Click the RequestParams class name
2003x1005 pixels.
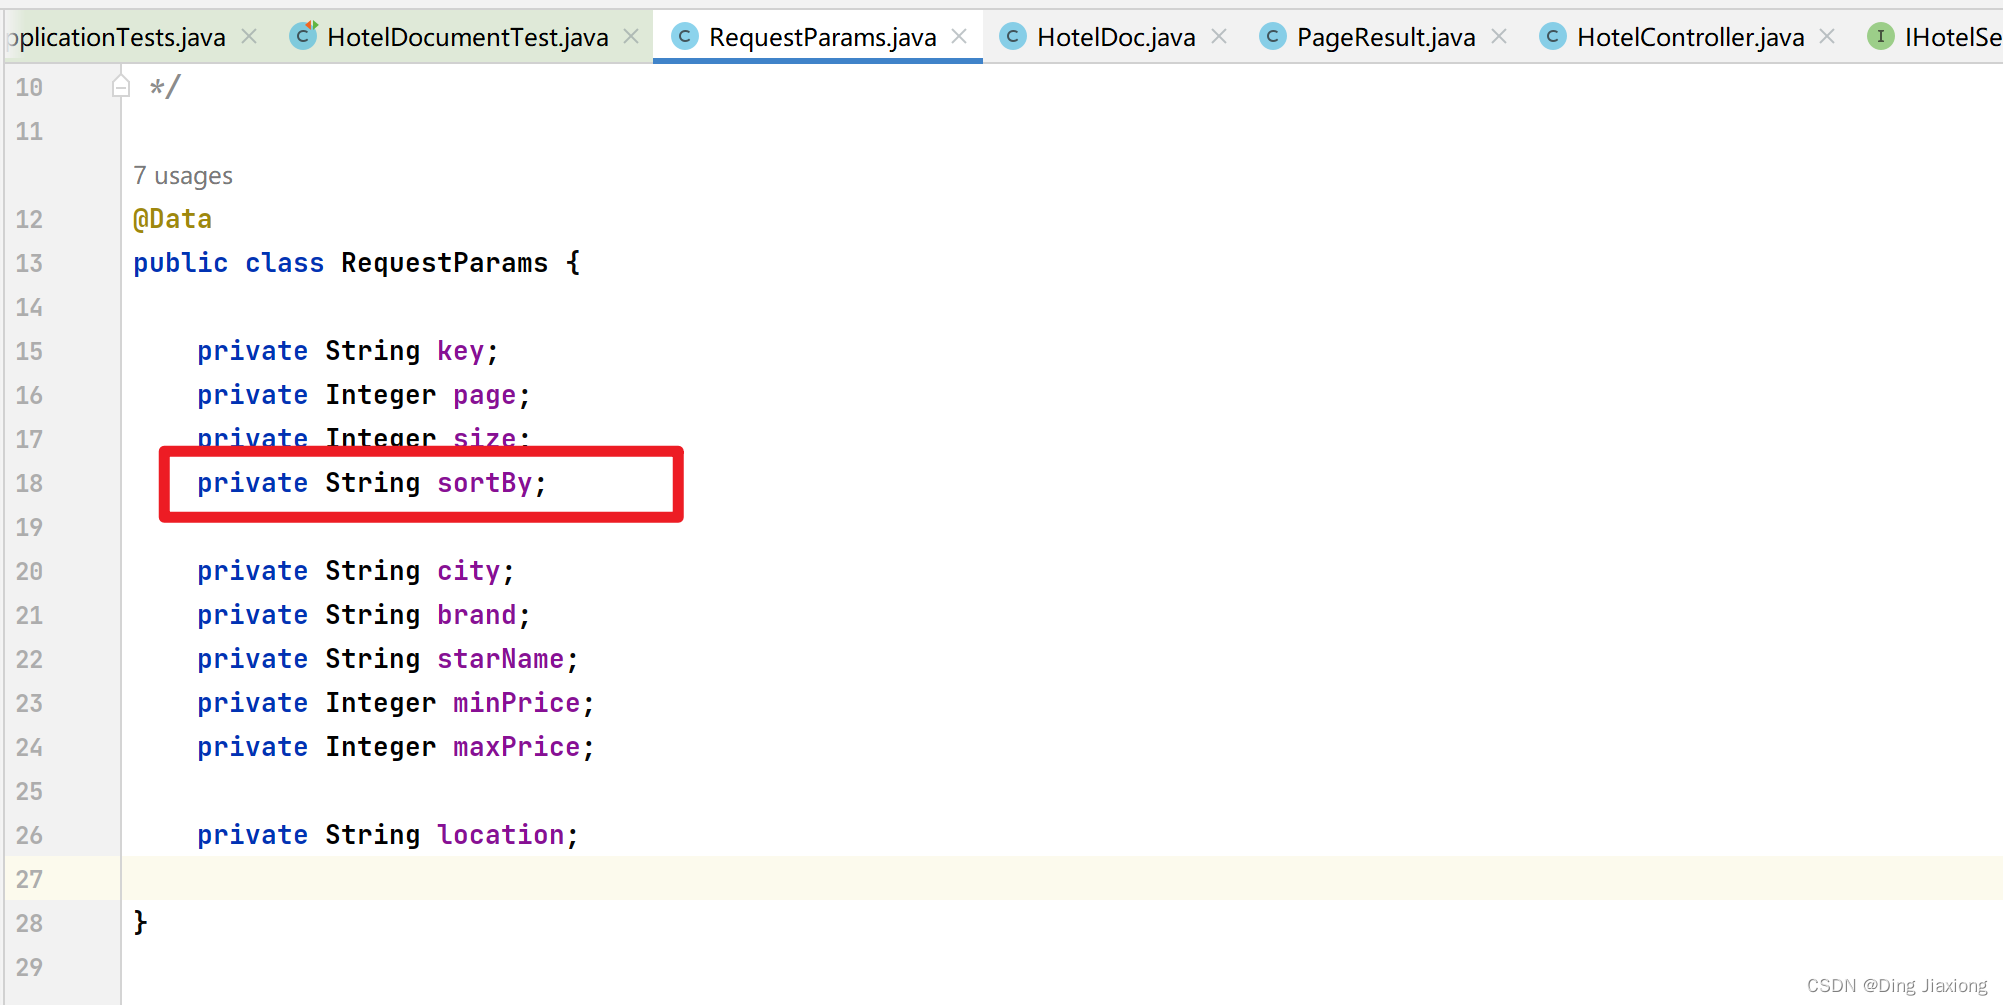[445, 263]
